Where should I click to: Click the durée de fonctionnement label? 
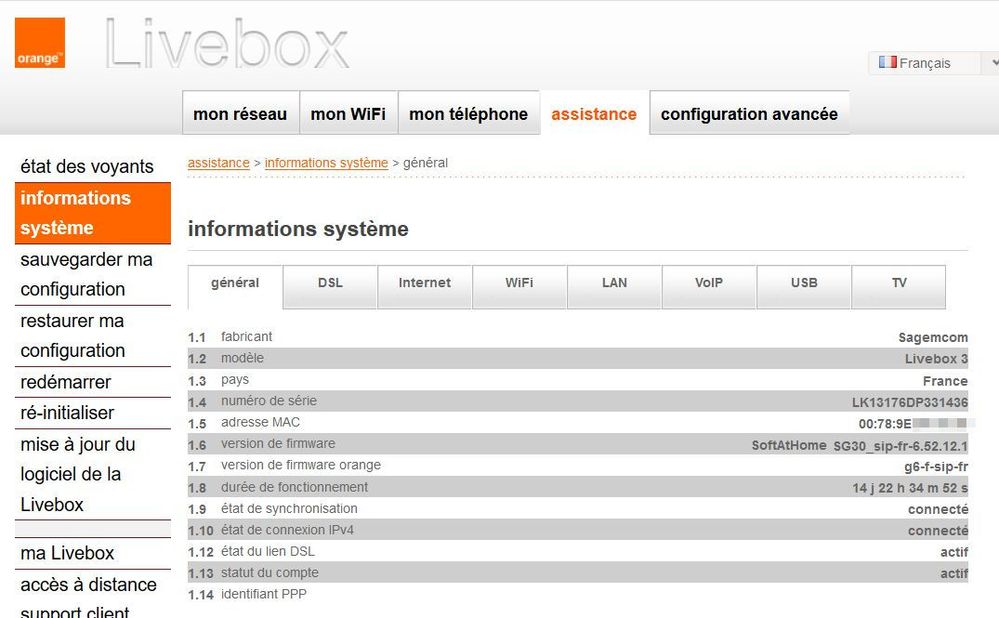tap(294, 487)
